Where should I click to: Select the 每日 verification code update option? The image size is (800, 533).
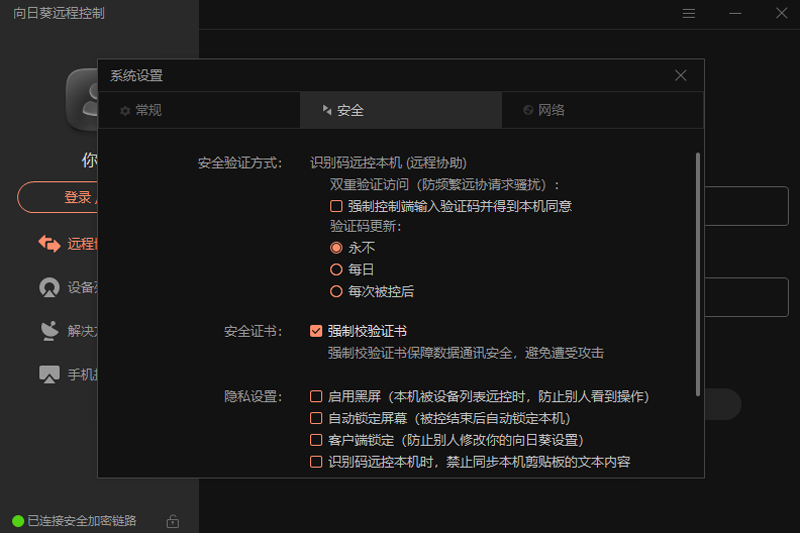337,269
